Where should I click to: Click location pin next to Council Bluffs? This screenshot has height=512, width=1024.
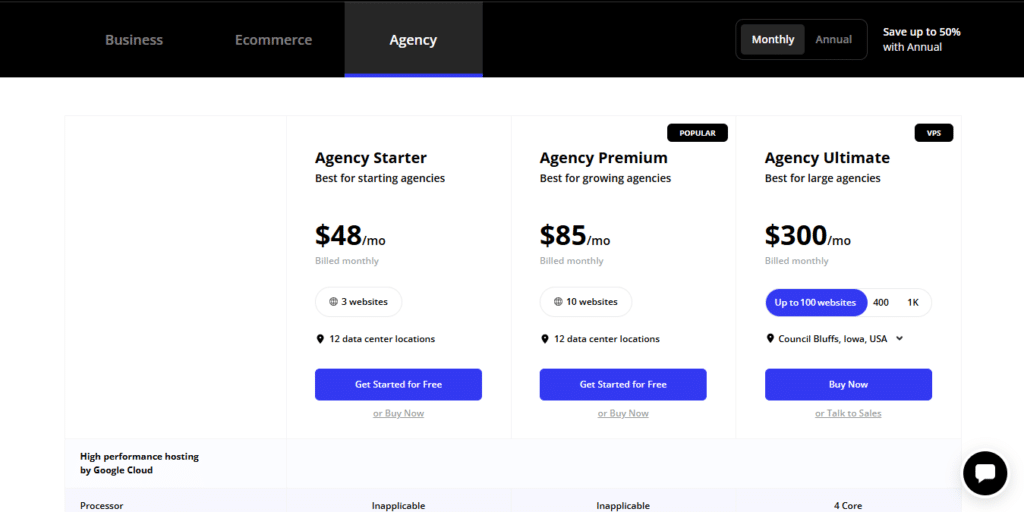click(x=770, y=339)
